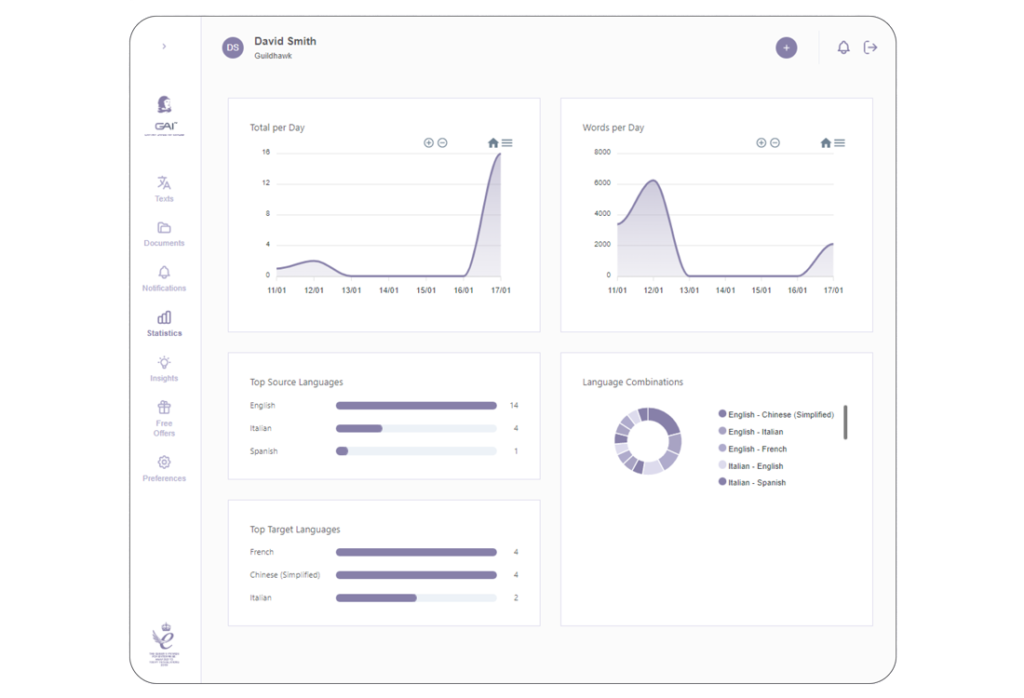This screenshot has width=1024, height=698.
Task: Zoom in on Words per Day chart
Action: pos(761,143)
